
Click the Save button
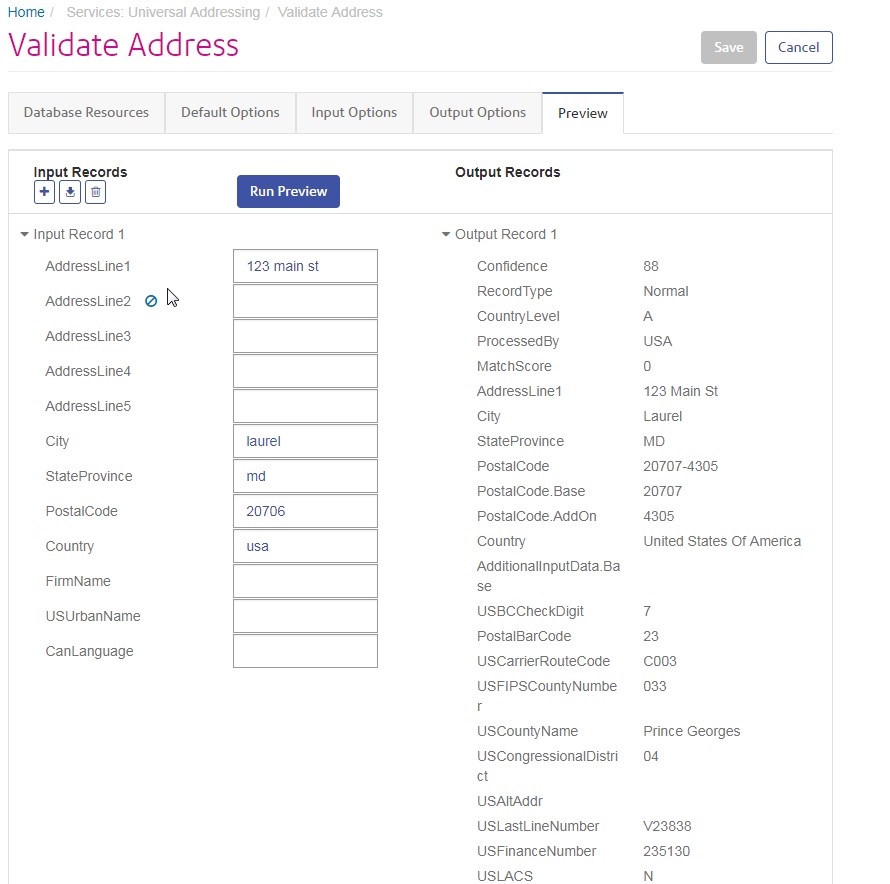tap(728, 47)
